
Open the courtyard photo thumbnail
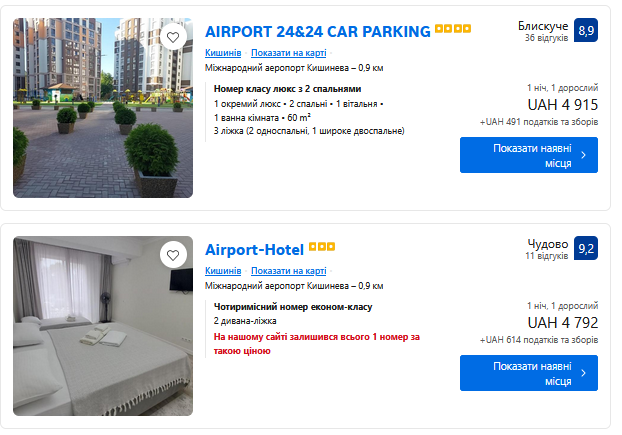[103, 108]
